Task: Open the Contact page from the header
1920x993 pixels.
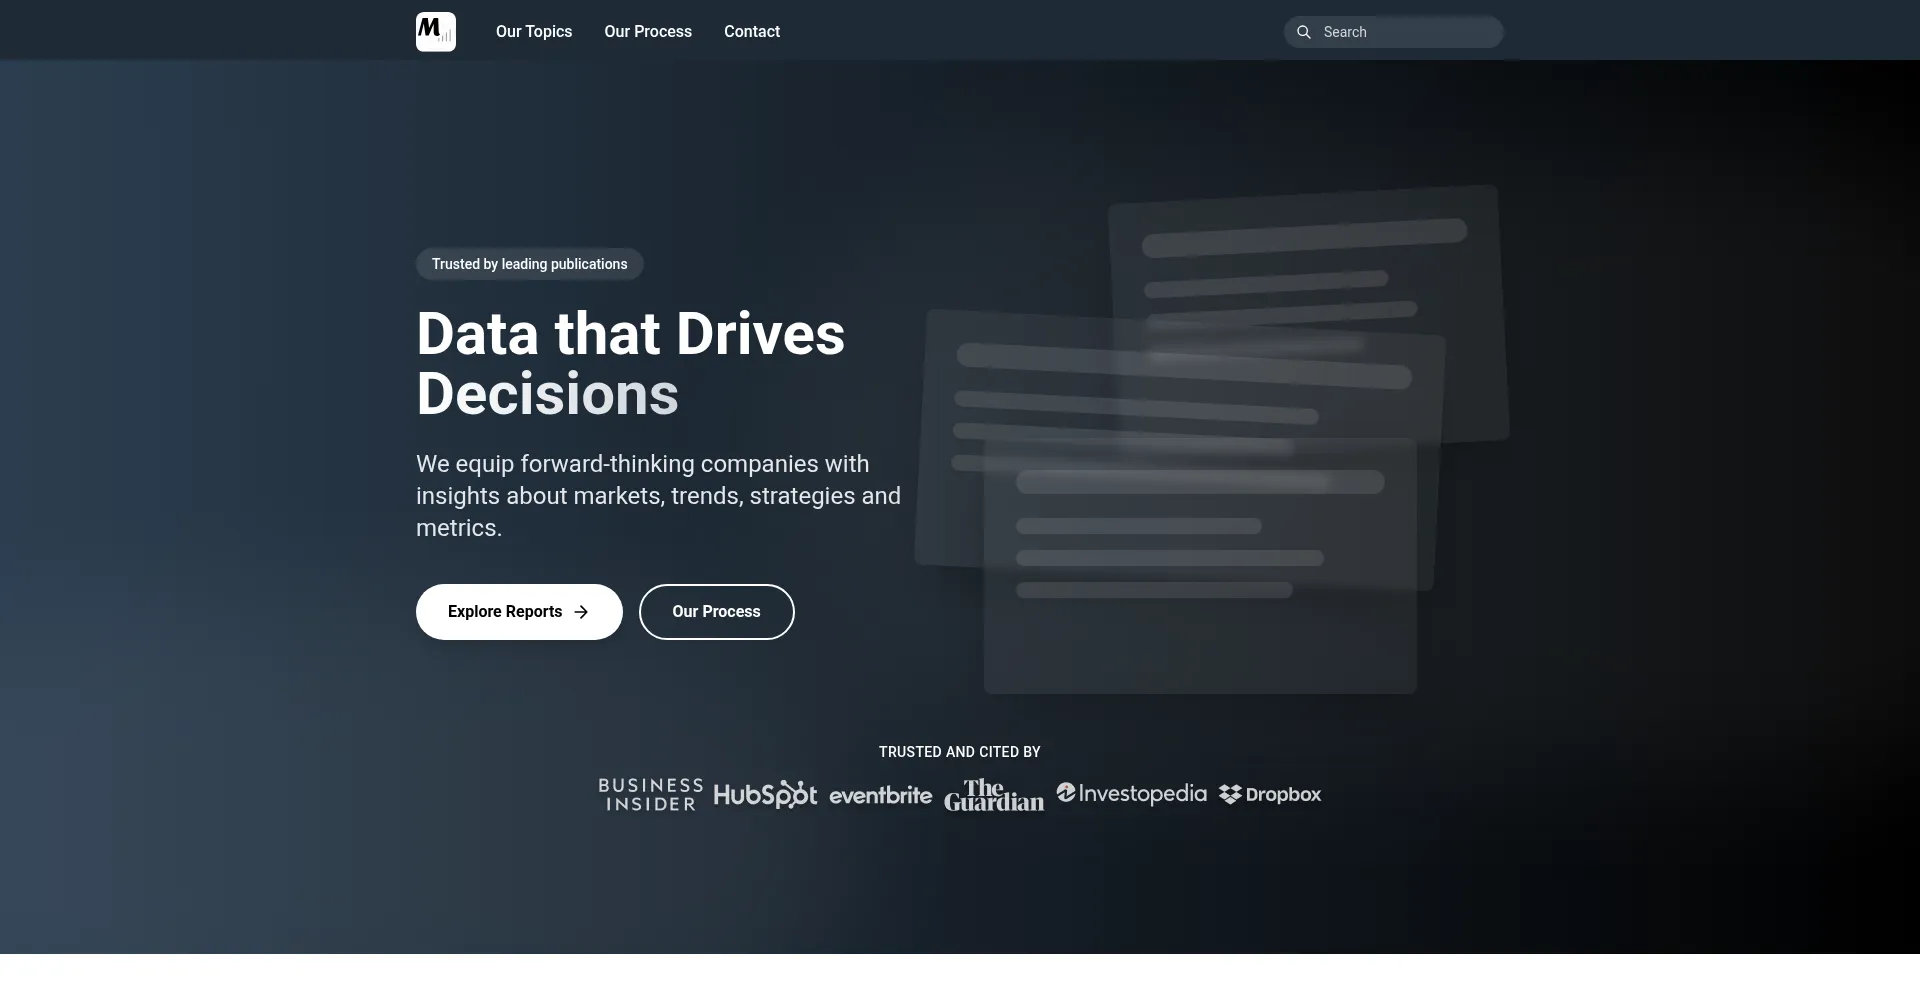Action: click(752, 32)
